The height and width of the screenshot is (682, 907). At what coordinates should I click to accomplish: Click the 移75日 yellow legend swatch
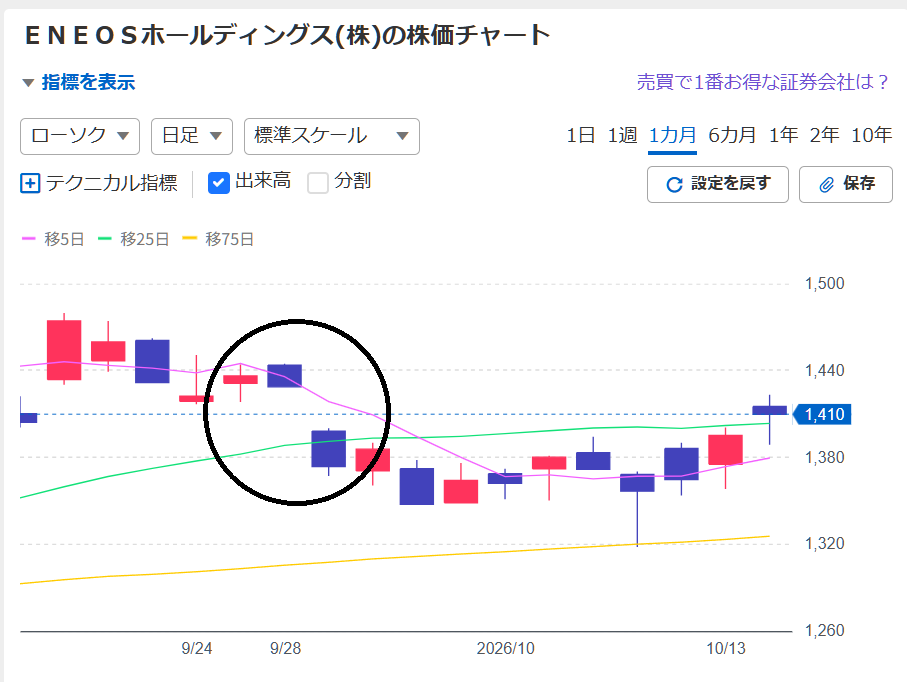(190, 239)
